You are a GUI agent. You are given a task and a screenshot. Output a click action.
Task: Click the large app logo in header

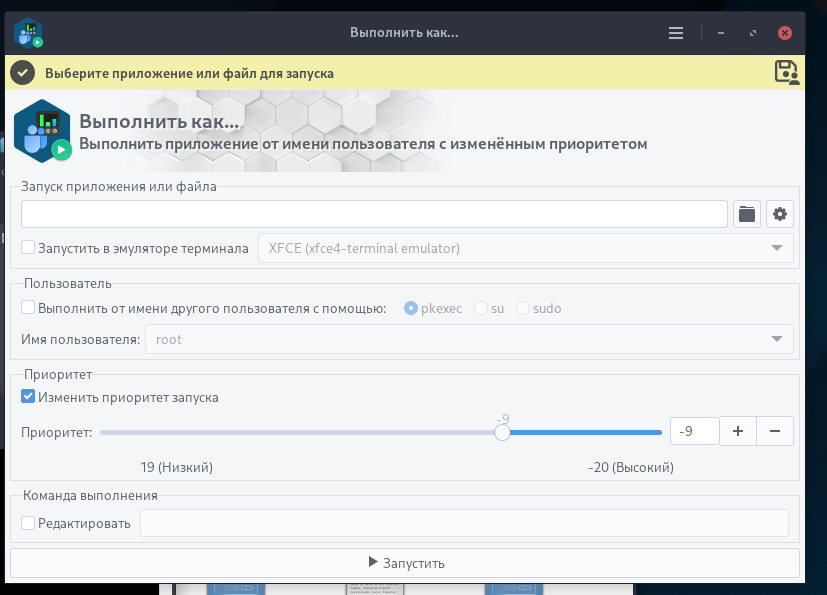[x=43, y=131]
